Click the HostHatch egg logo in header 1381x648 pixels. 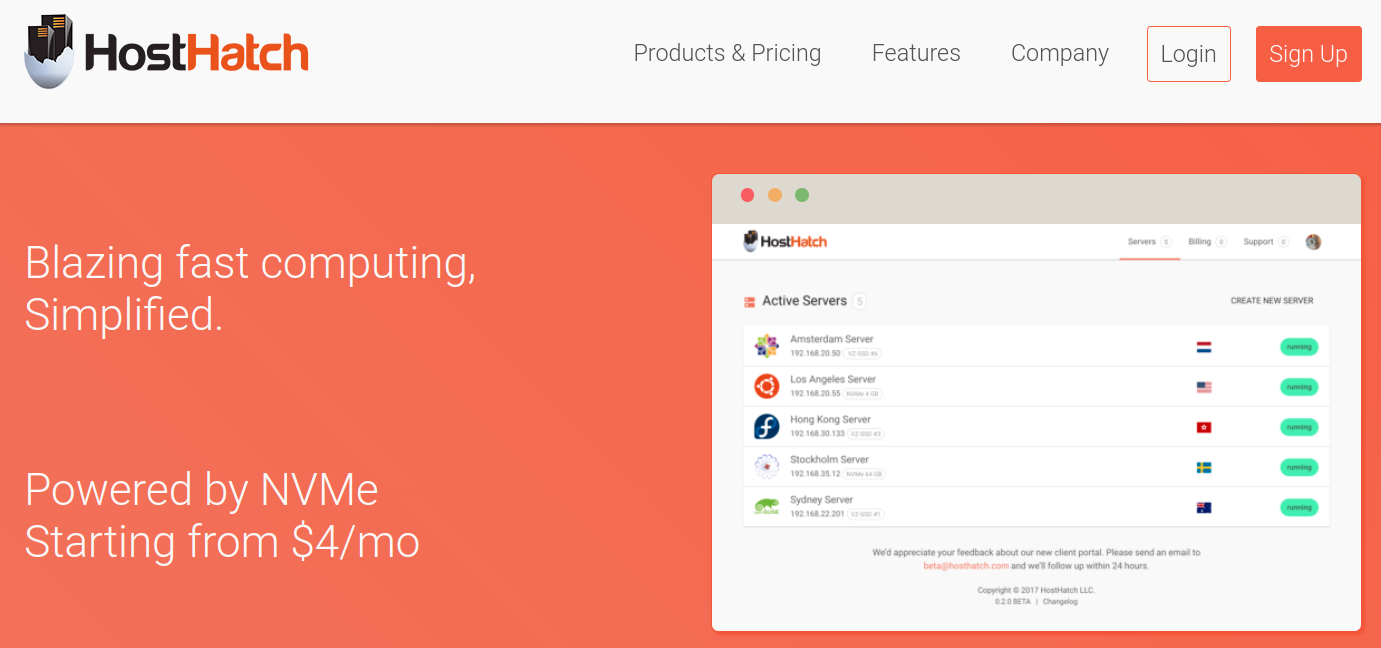pyautogui.click(x=166, y=52)
